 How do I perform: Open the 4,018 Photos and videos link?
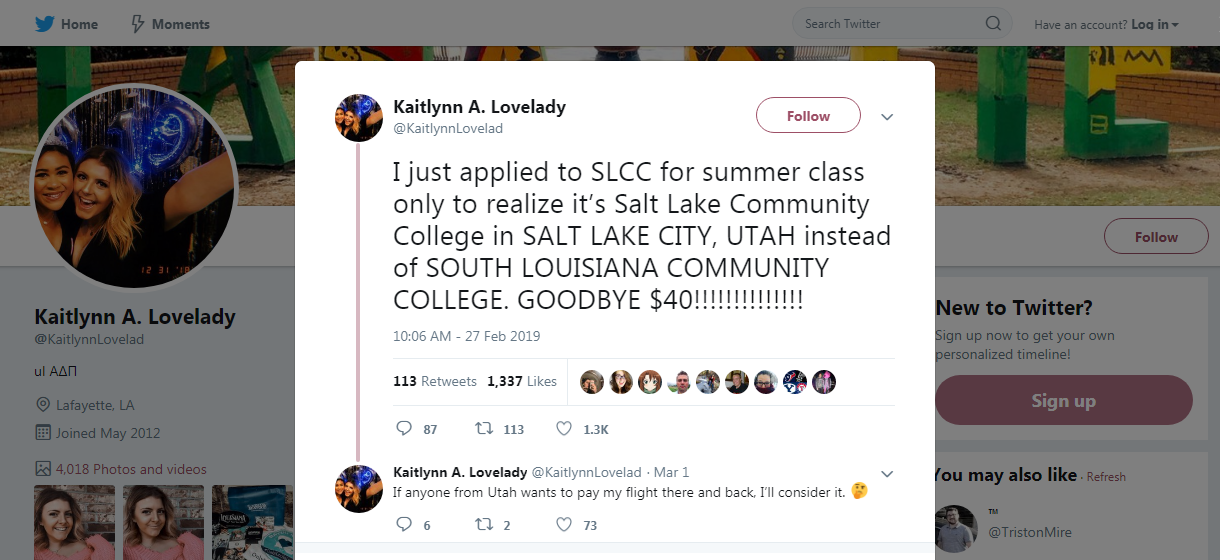pyautogui.click(x=131, y=469)
